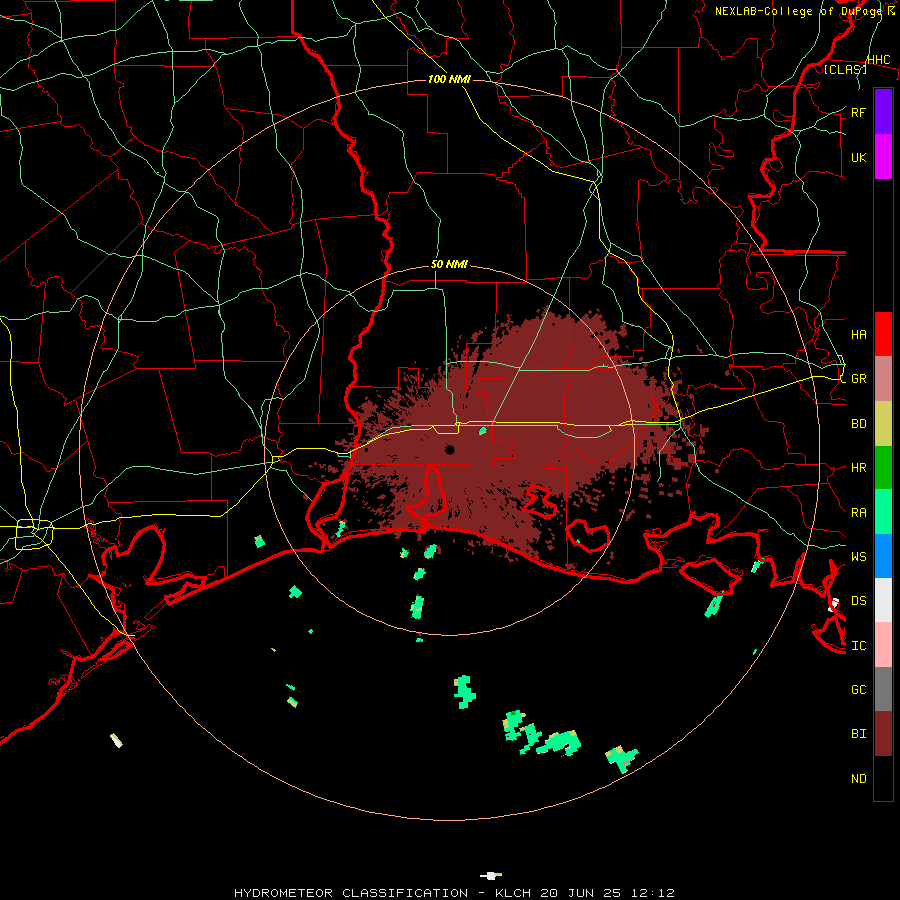The width and height of the screenshot is (900, 900).
Task: Click the 'HA' legend label text
Action: 859,335
